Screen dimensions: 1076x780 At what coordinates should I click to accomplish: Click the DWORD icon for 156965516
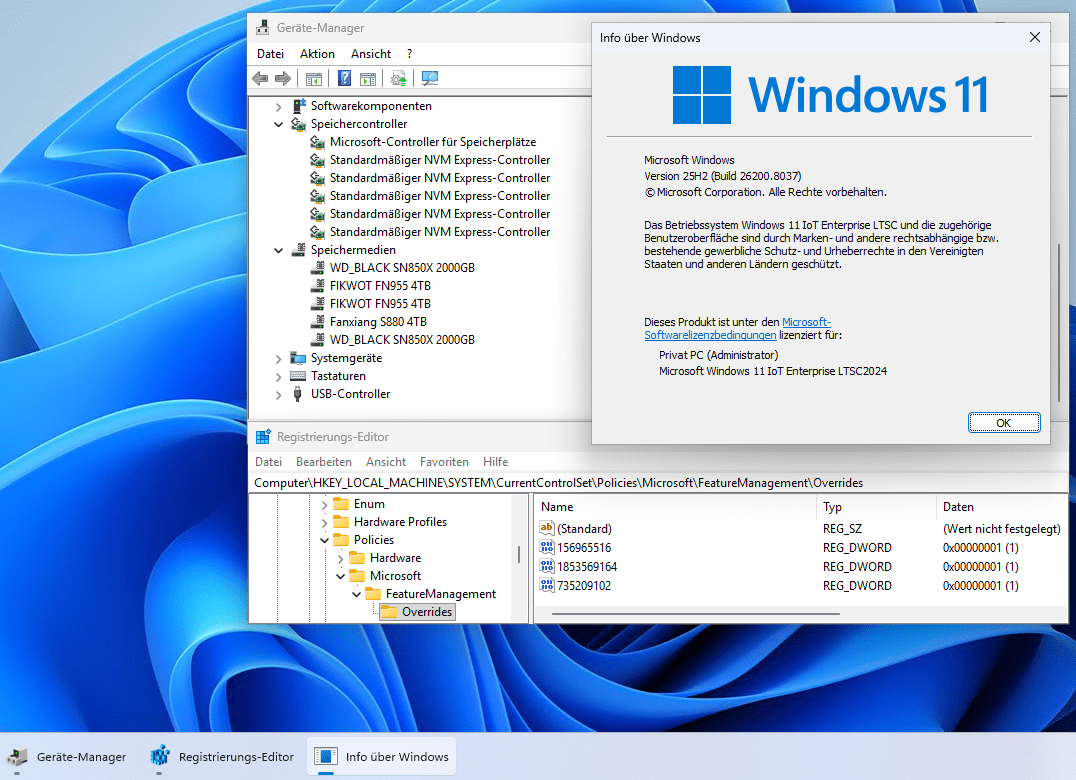546,547
